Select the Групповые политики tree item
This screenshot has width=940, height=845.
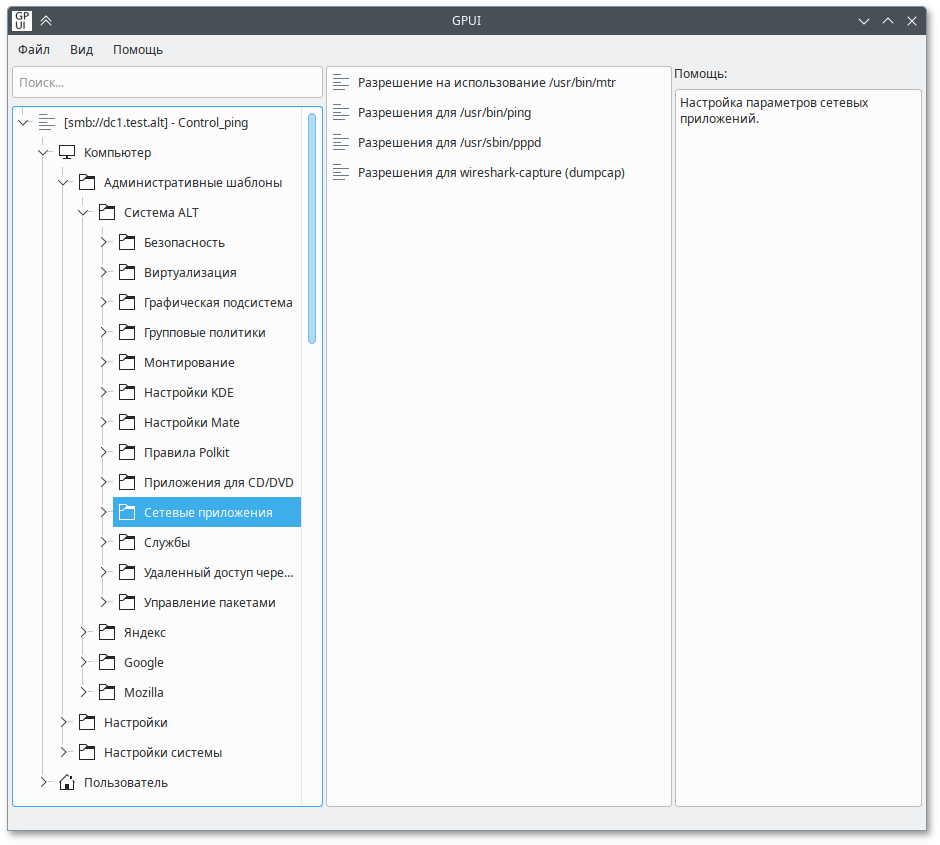click(204, 332)
